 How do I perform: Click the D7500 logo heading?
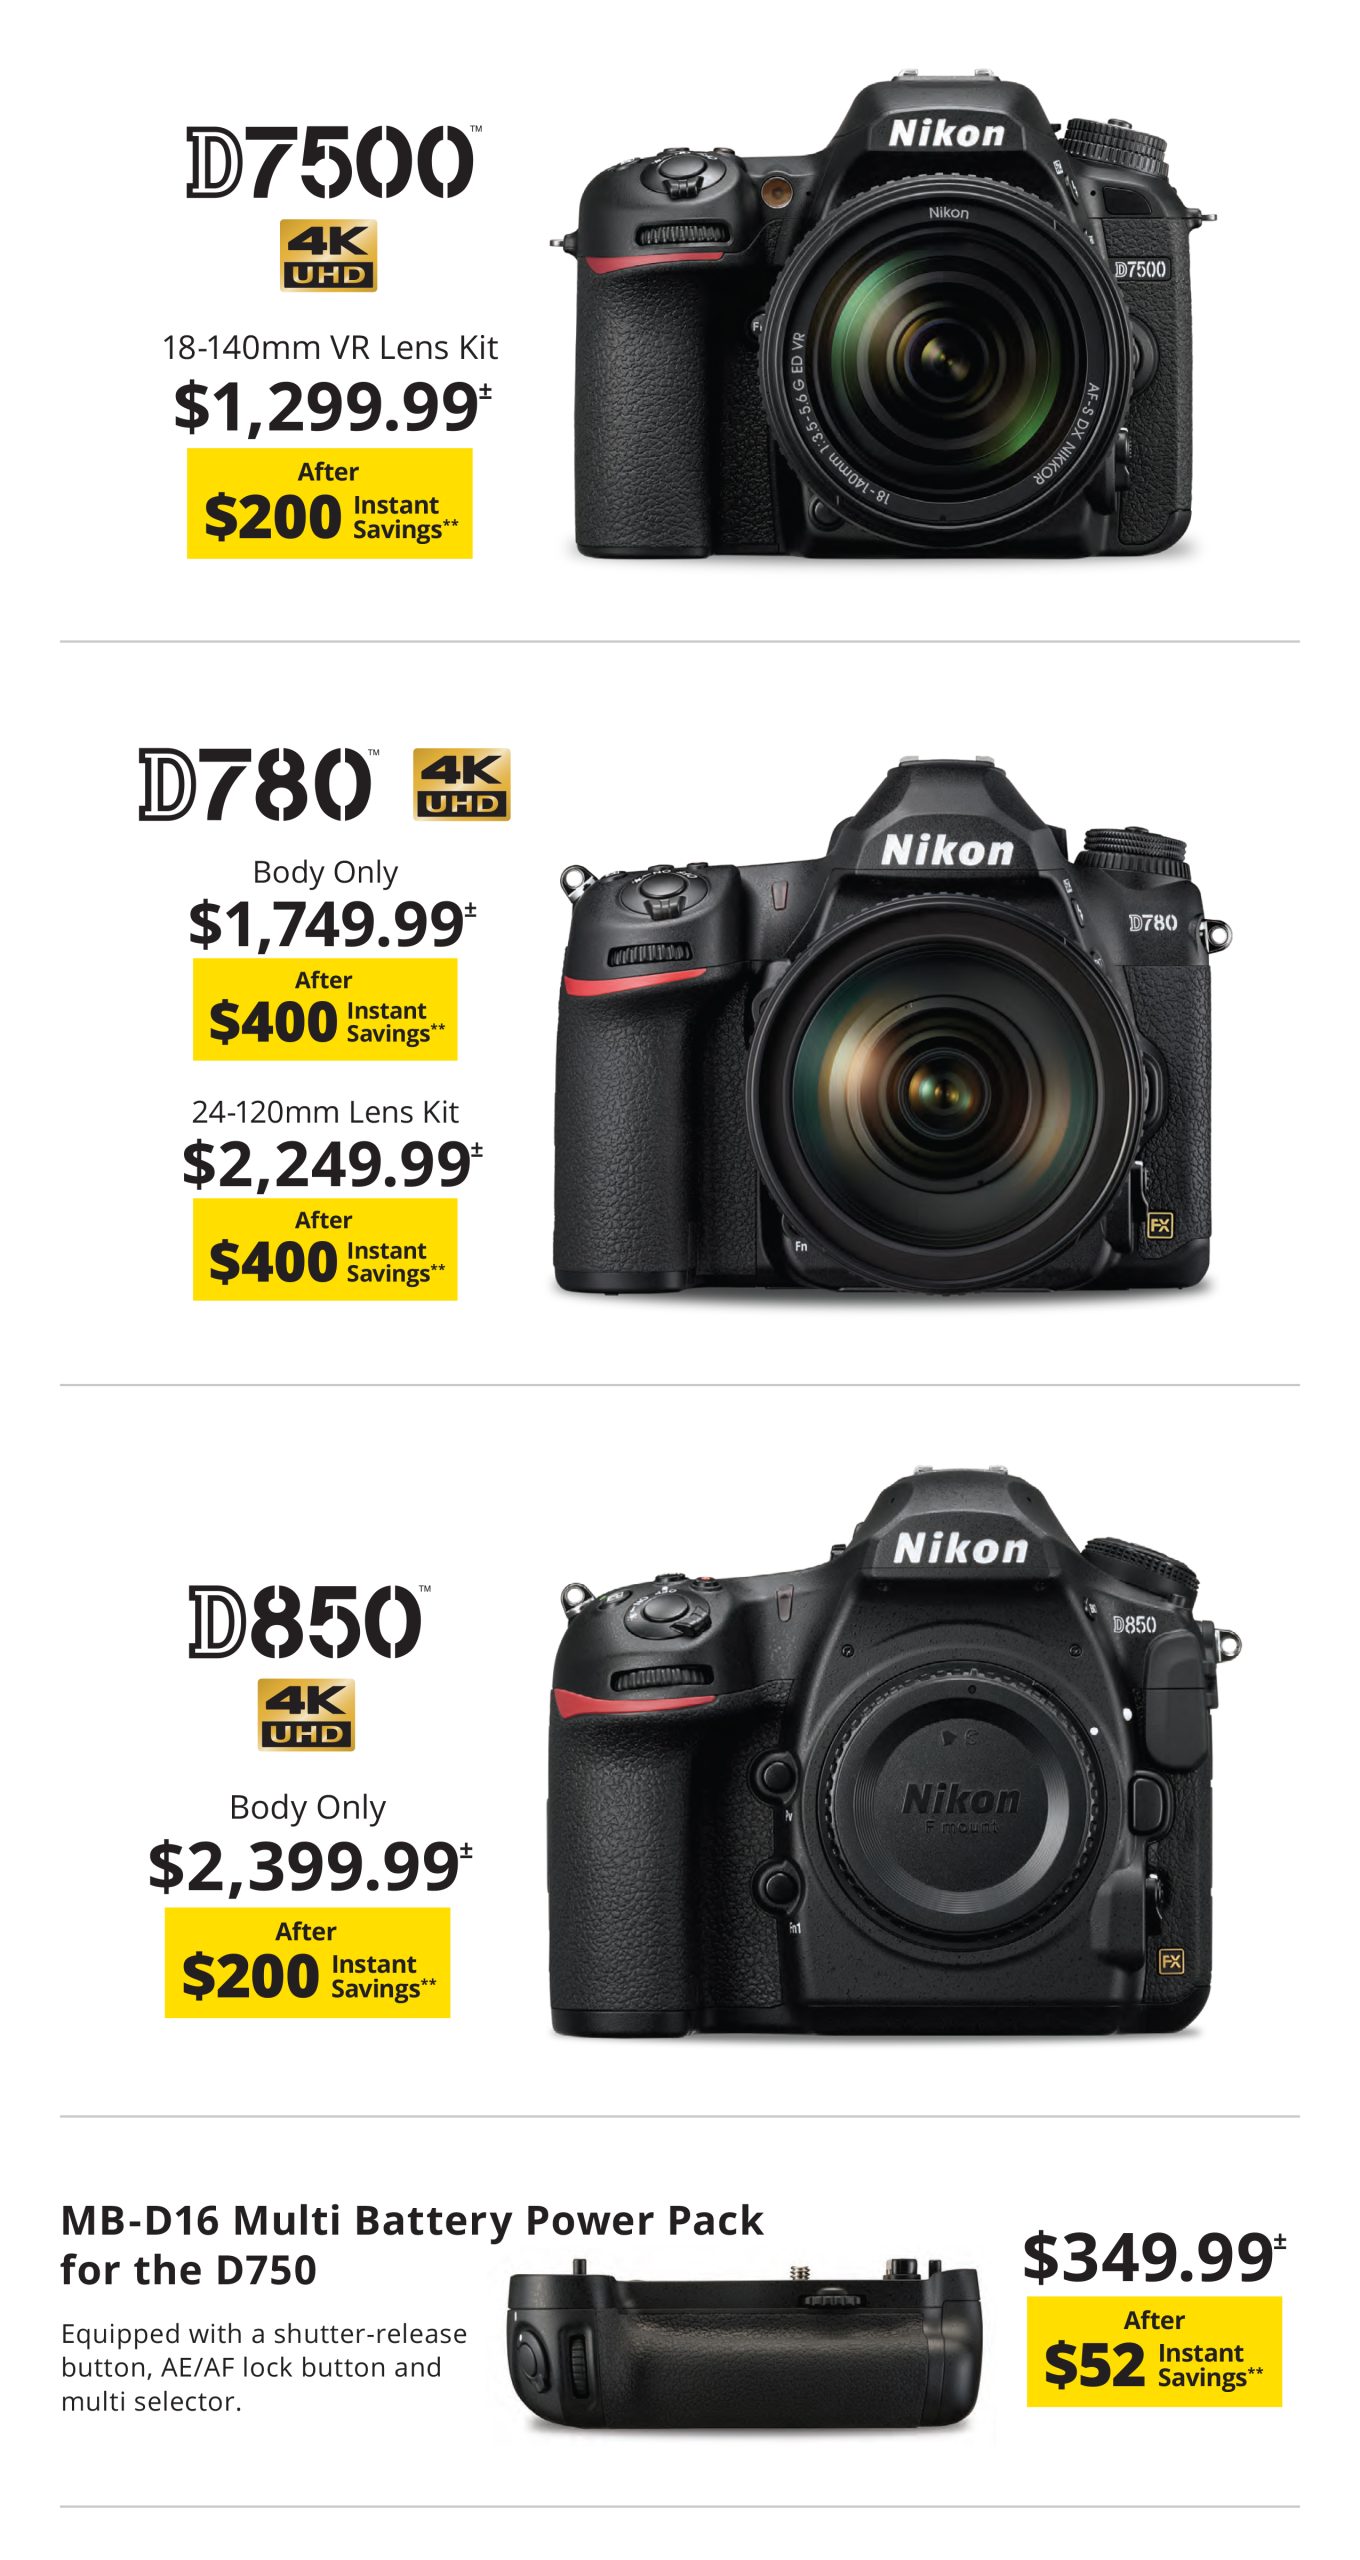332,161
